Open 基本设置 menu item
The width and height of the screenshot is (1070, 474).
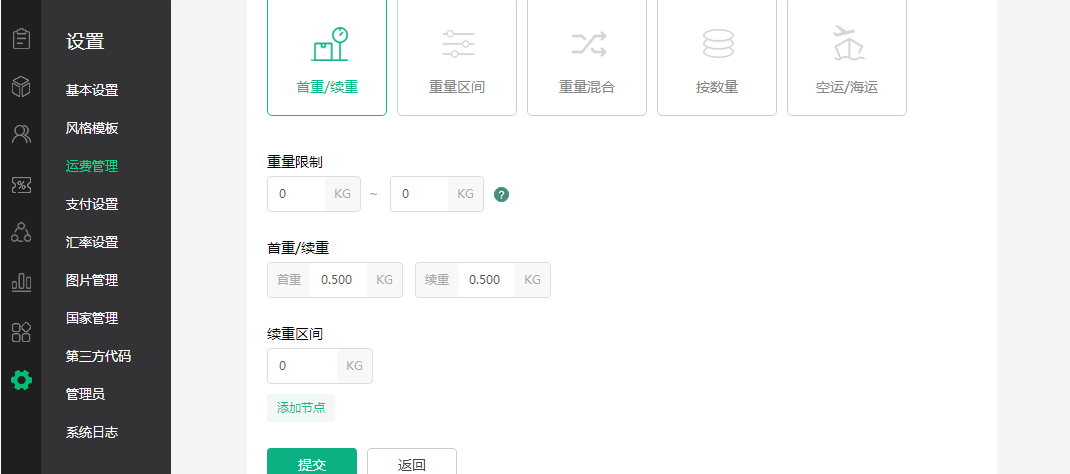click(x=92, y=90)
